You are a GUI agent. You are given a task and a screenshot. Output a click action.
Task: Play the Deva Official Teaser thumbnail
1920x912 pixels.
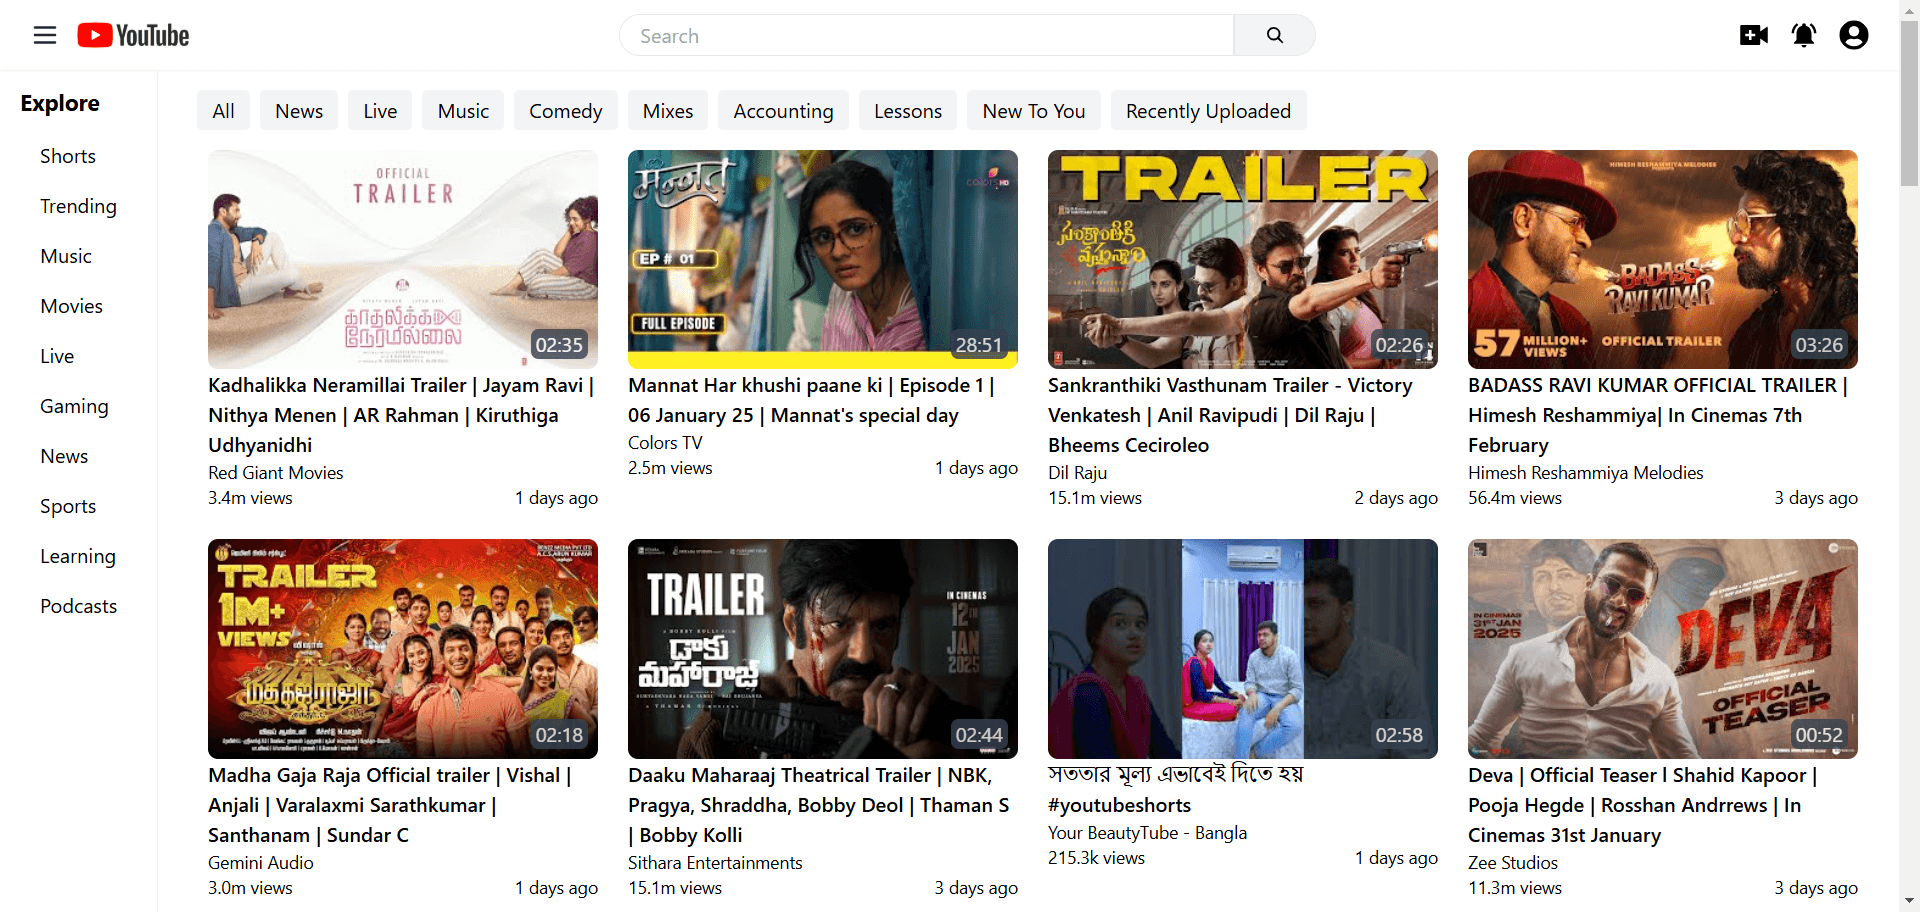click(x=1663, y=649)
